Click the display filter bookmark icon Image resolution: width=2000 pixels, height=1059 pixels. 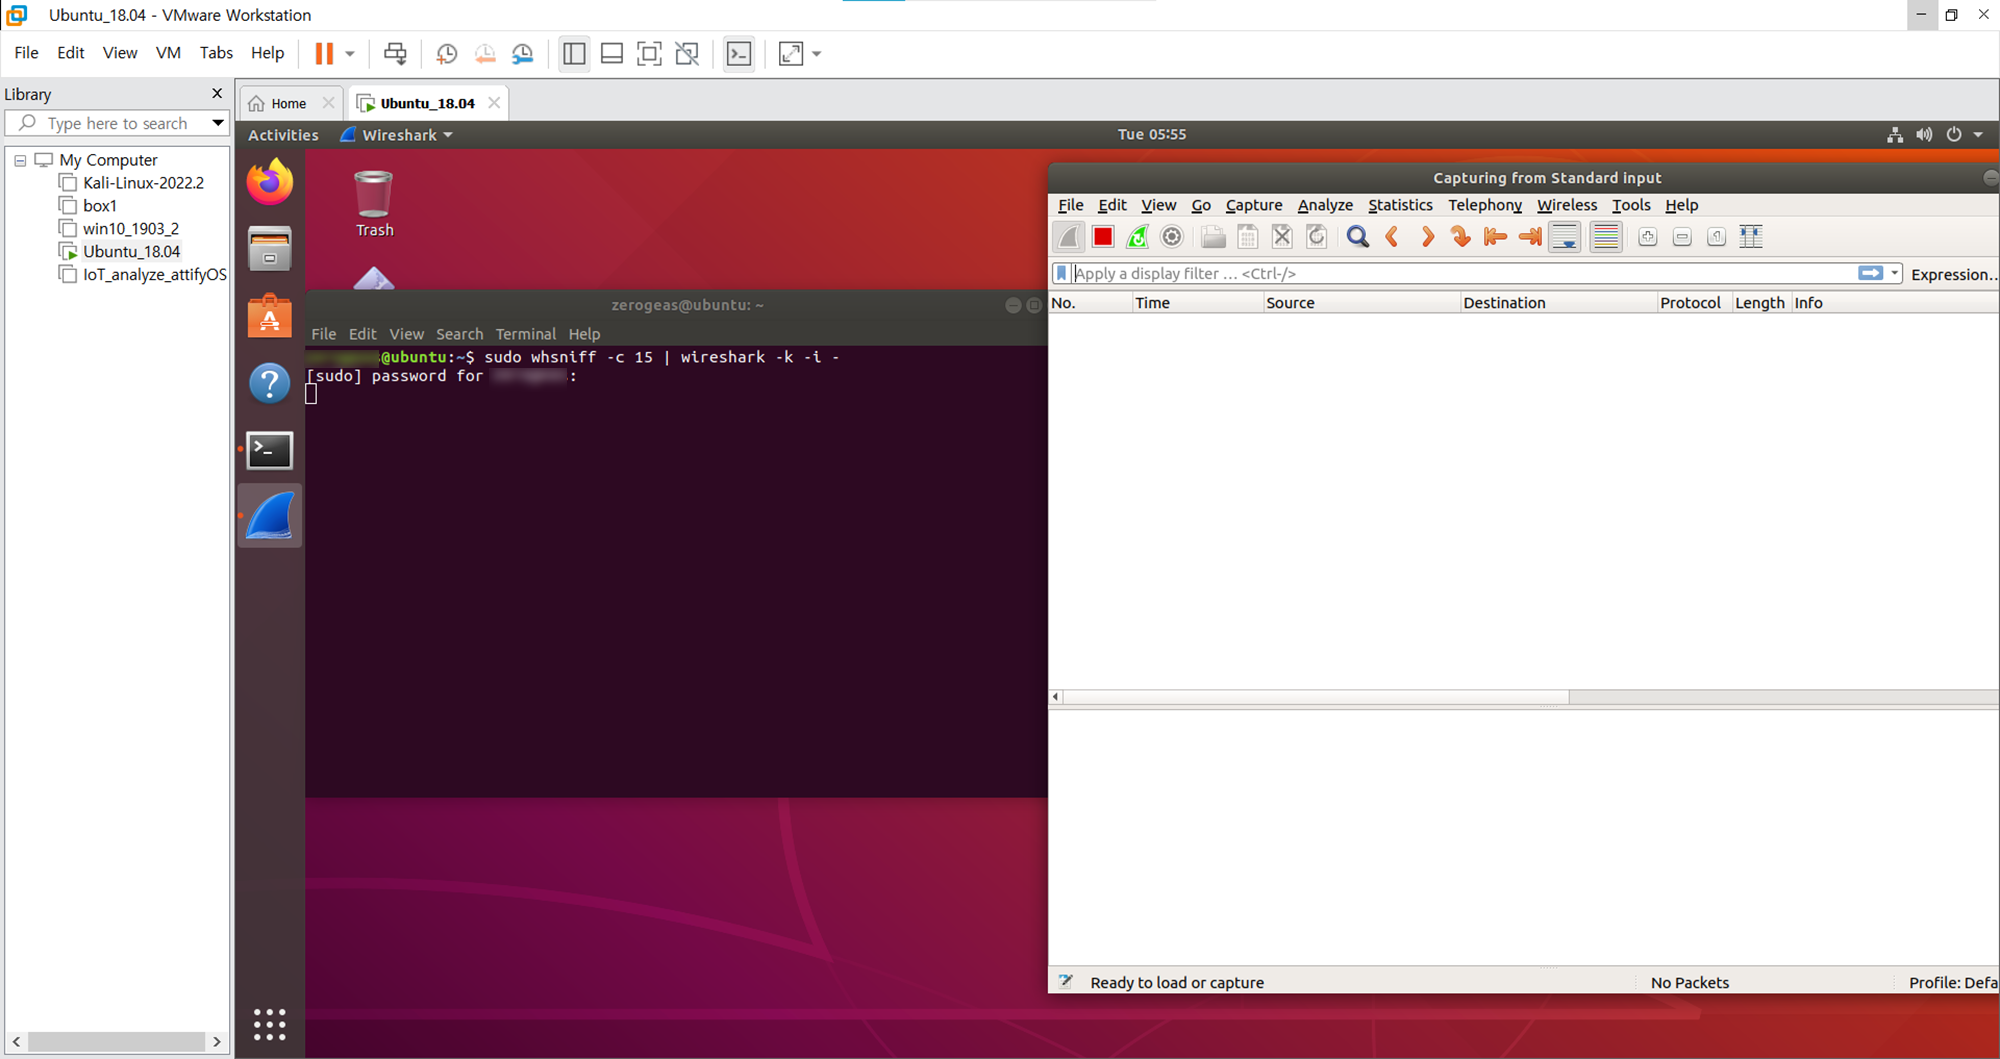1062,273
